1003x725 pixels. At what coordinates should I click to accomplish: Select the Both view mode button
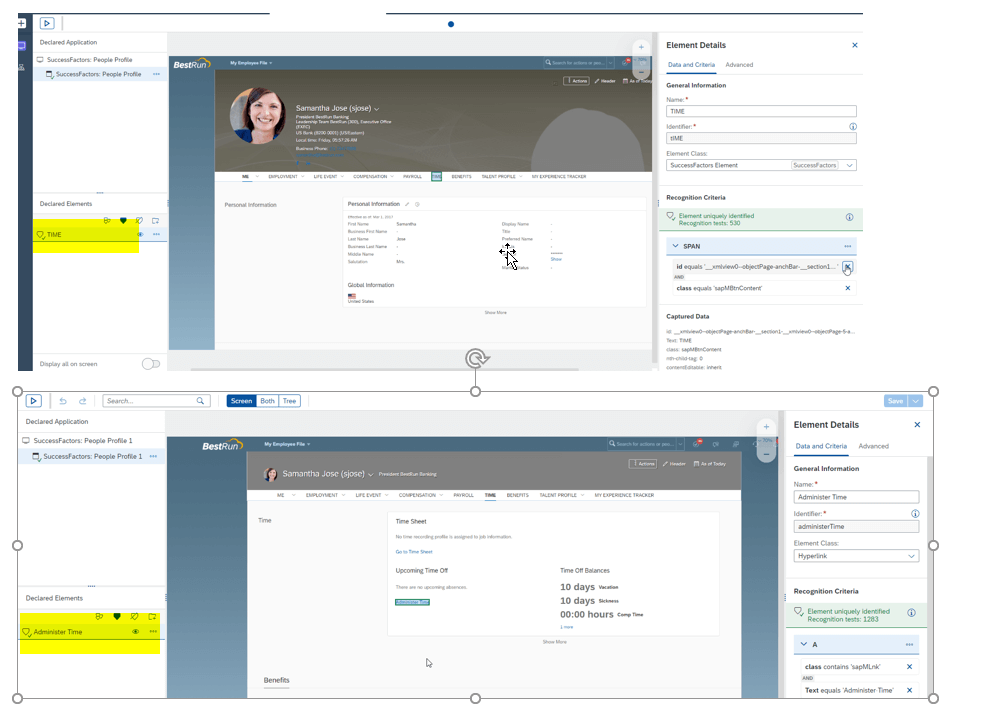click(x=267, y=401)
